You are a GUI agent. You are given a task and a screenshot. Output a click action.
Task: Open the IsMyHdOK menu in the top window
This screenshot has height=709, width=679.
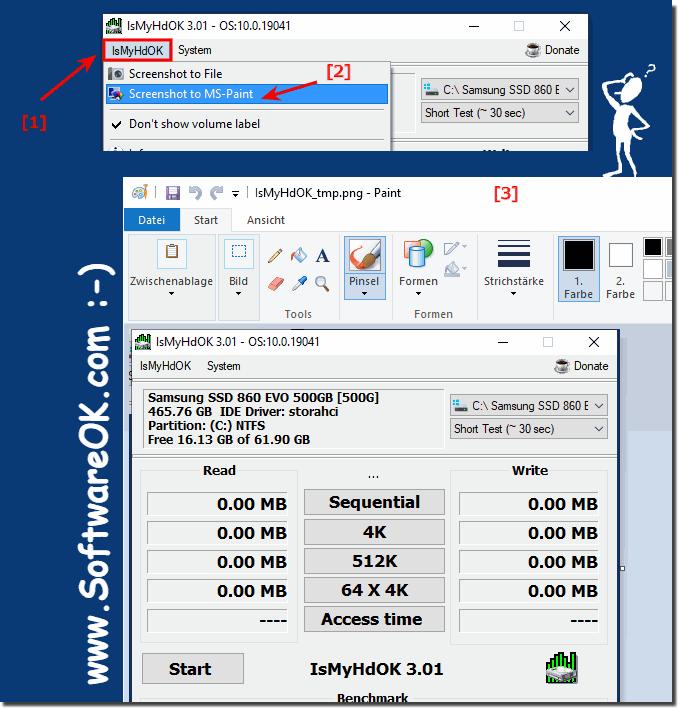pos(137,50)
